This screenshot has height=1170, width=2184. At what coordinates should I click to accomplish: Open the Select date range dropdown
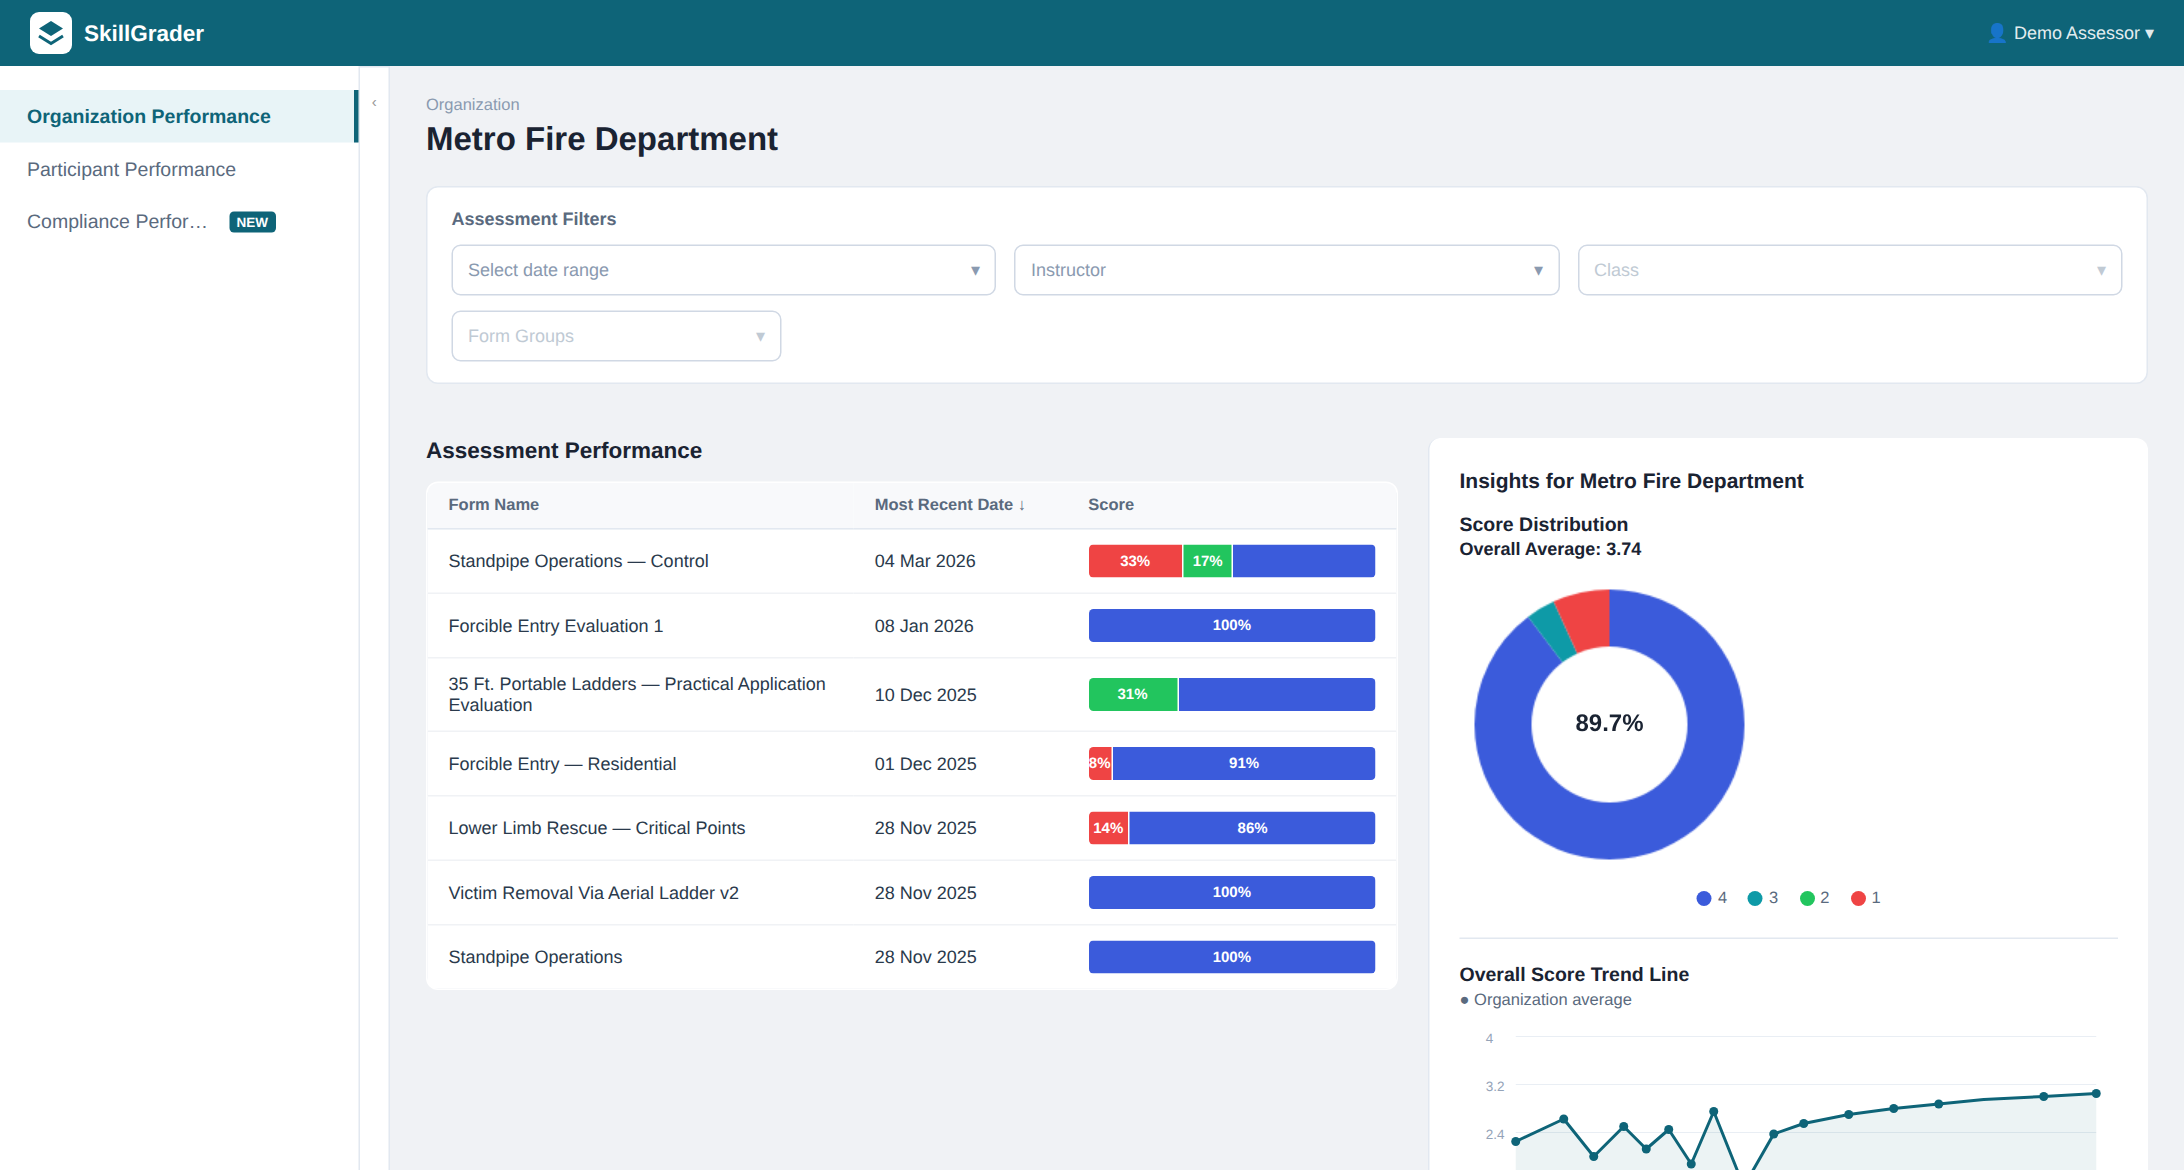click(x=722, y=270)
